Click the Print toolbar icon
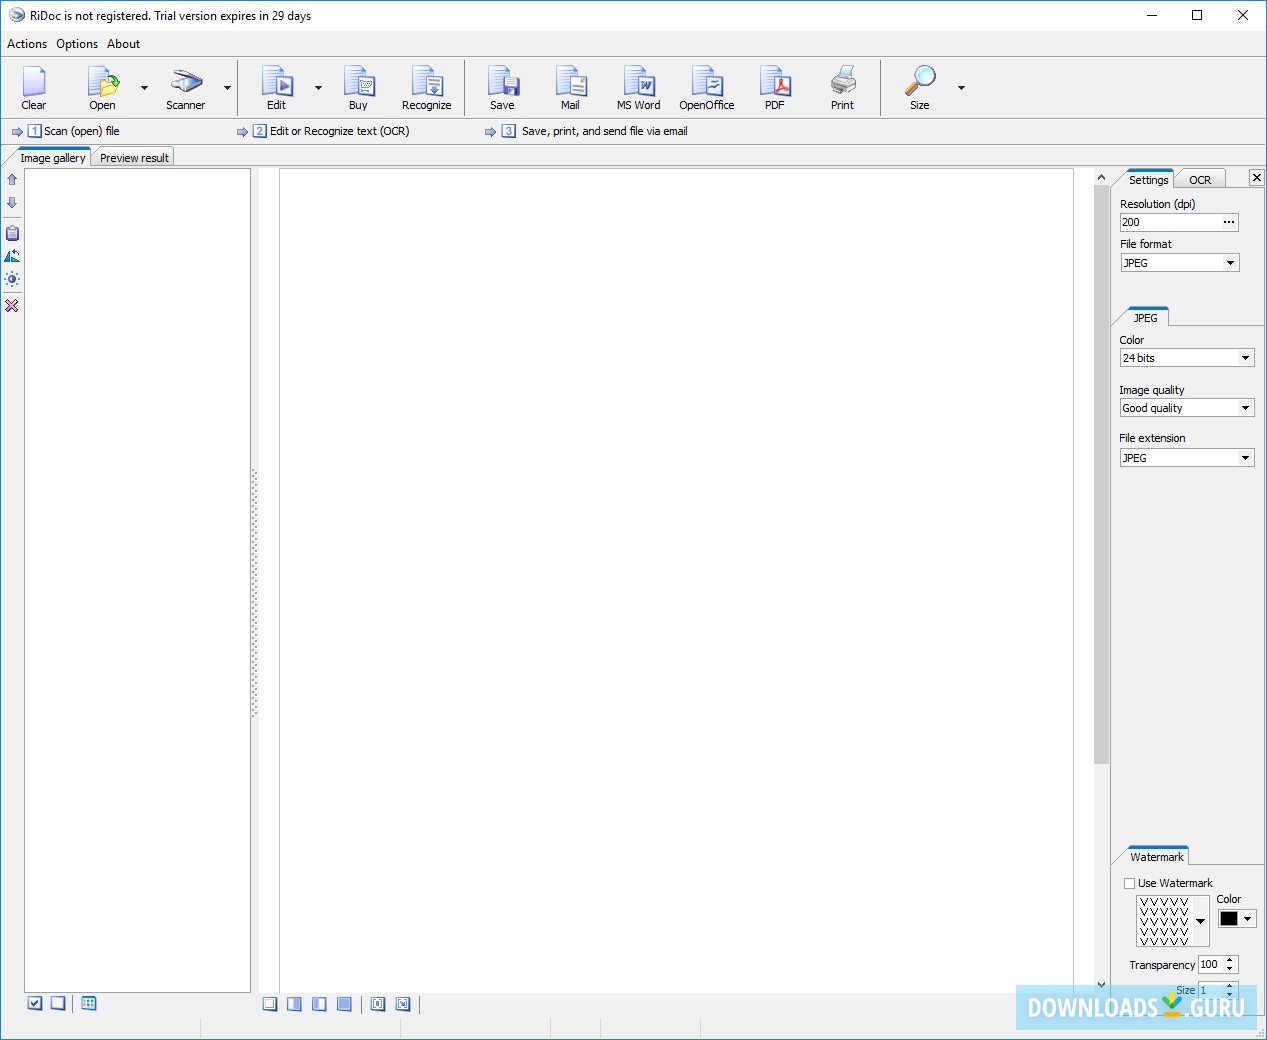Viewport: 1267px width, 1040px height. pos(842,88)
